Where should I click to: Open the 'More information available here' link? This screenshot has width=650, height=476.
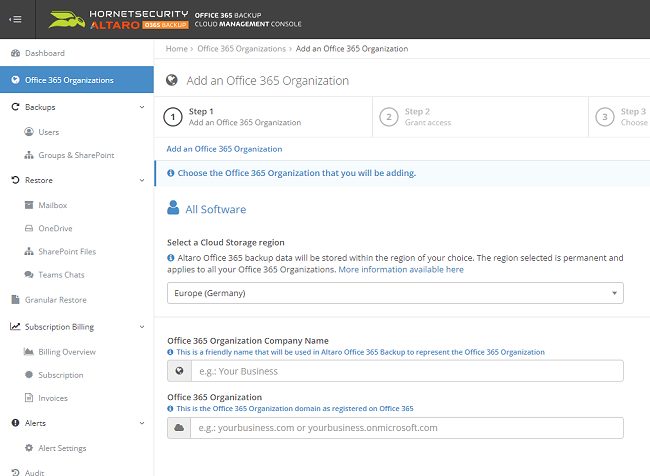pyautogui.click(x=401, y=270)
